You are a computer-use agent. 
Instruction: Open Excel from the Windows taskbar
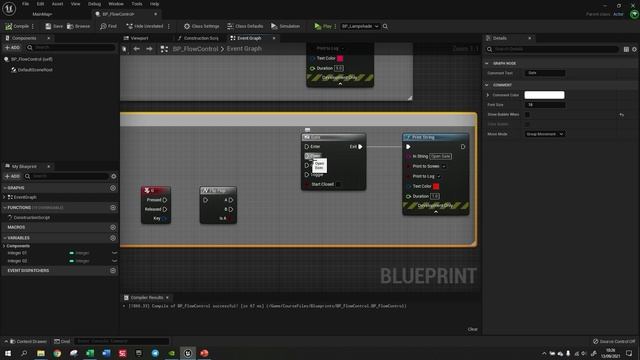tap(90, 353)
